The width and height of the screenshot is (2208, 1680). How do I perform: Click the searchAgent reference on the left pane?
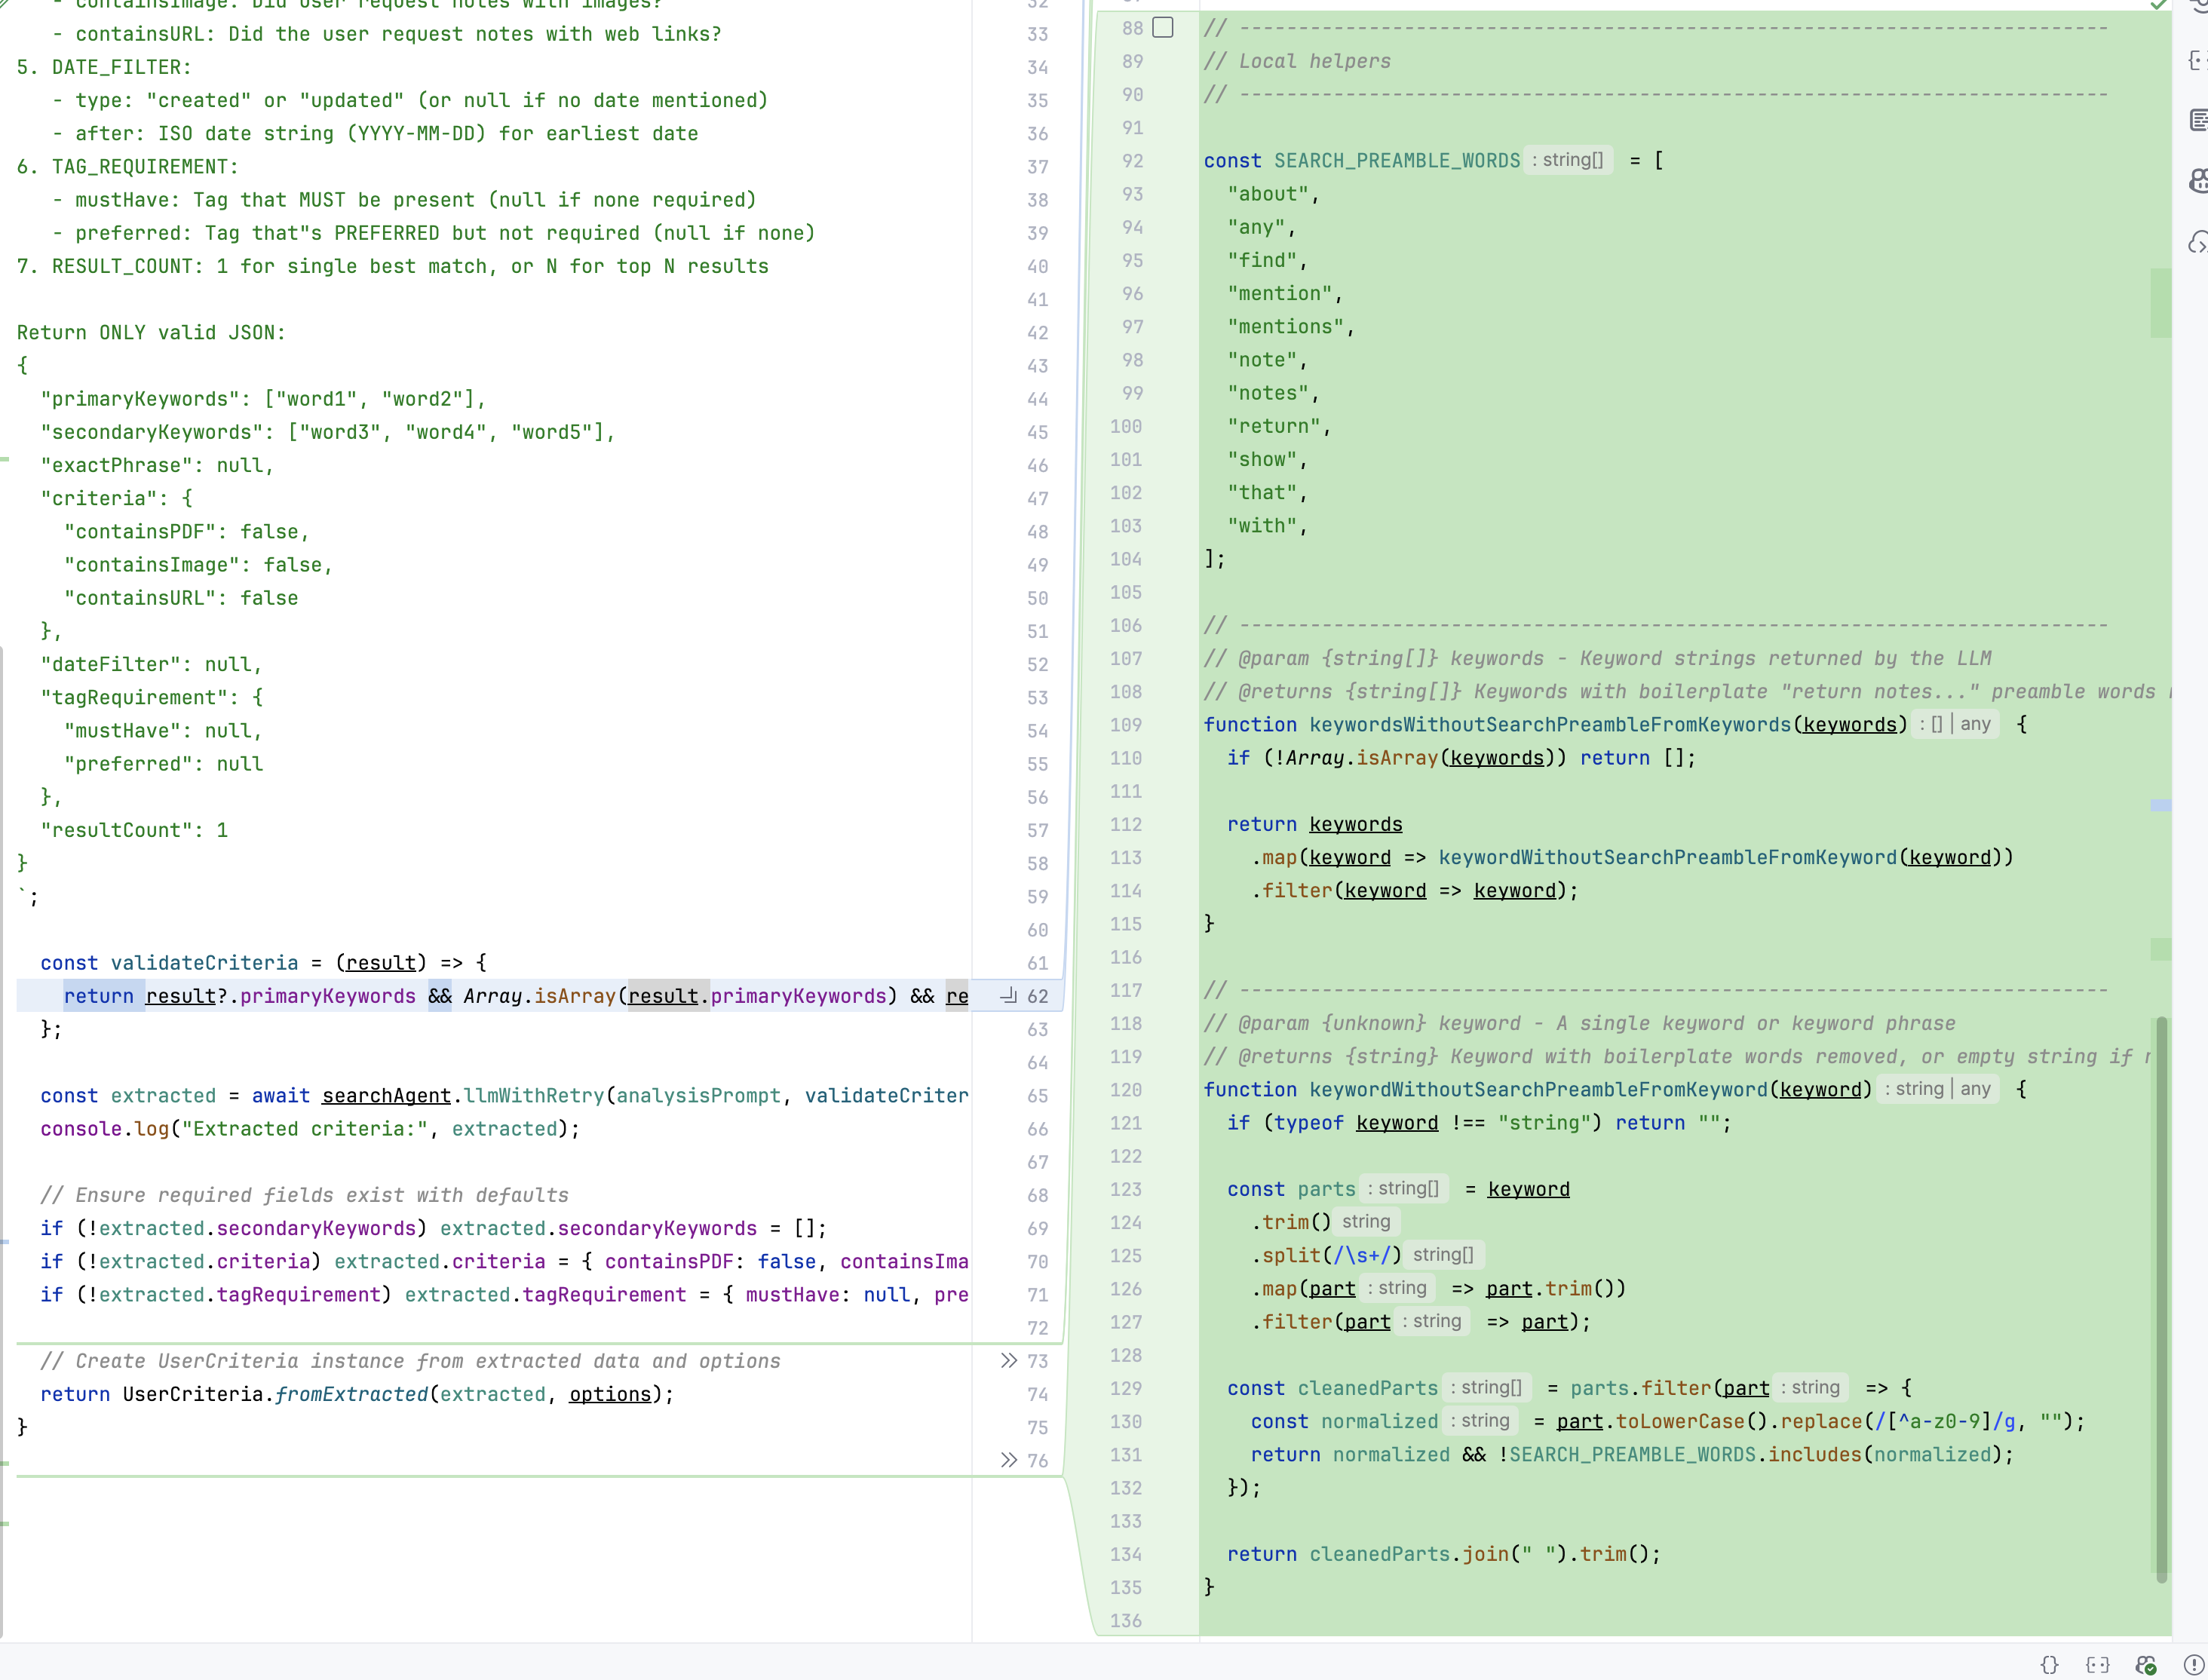click(x=386, y=1096)
